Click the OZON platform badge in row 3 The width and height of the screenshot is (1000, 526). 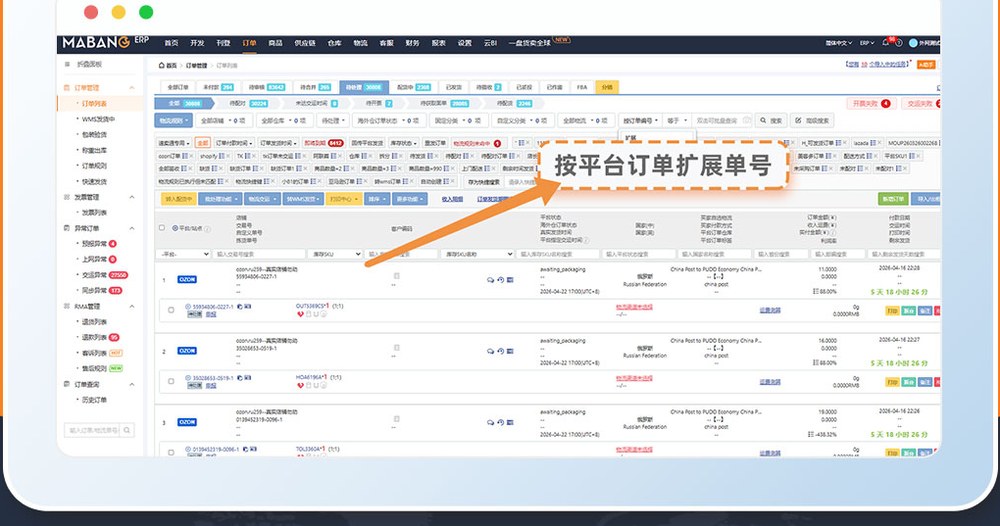click(x=187, y=422)
